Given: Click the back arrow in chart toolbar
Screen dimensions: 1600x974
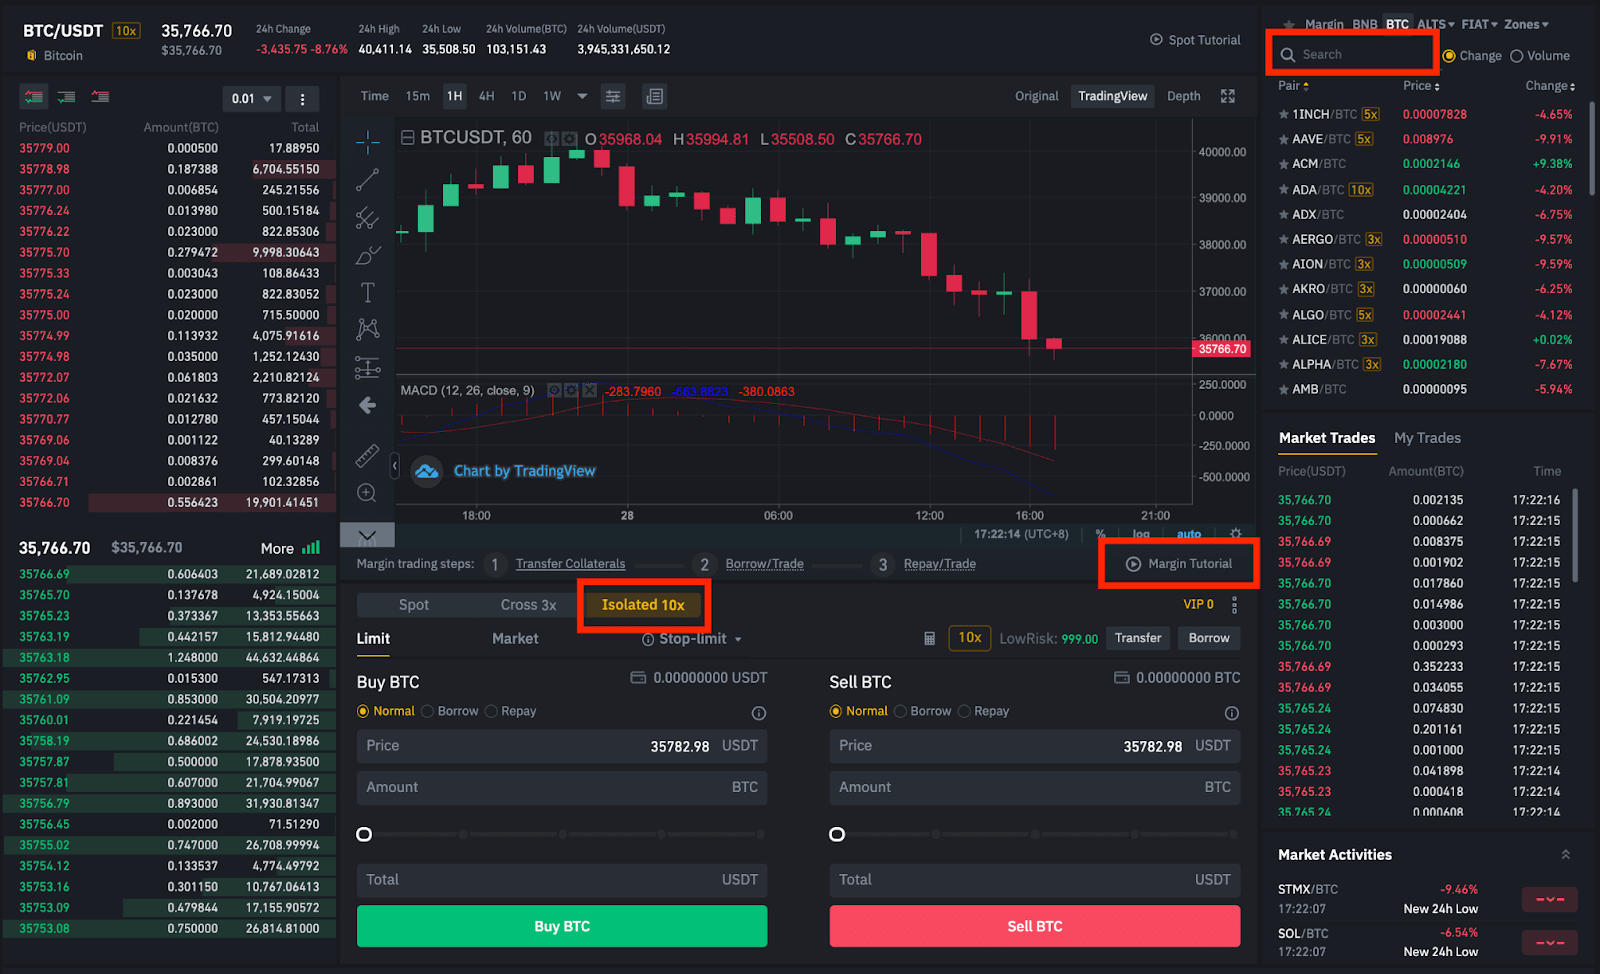Looking at the screenshot, I should pos(367,405).
